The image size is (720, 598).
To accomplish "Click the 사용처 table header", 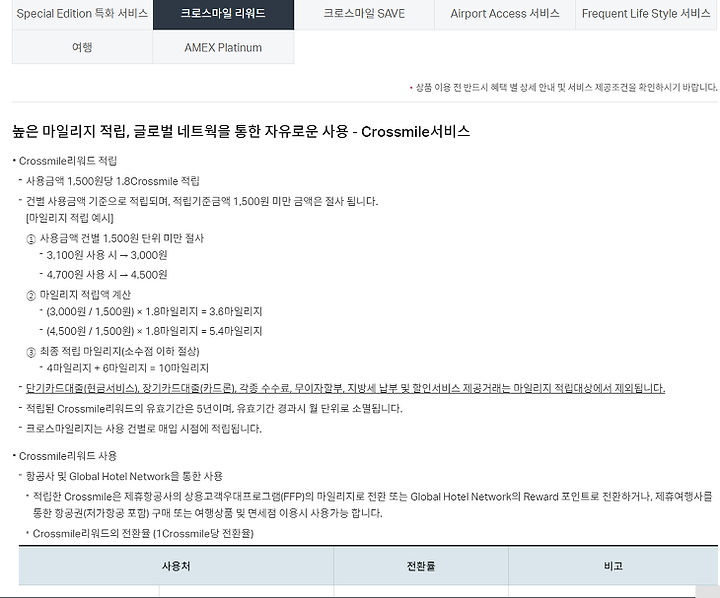I will tap(176, 566).
